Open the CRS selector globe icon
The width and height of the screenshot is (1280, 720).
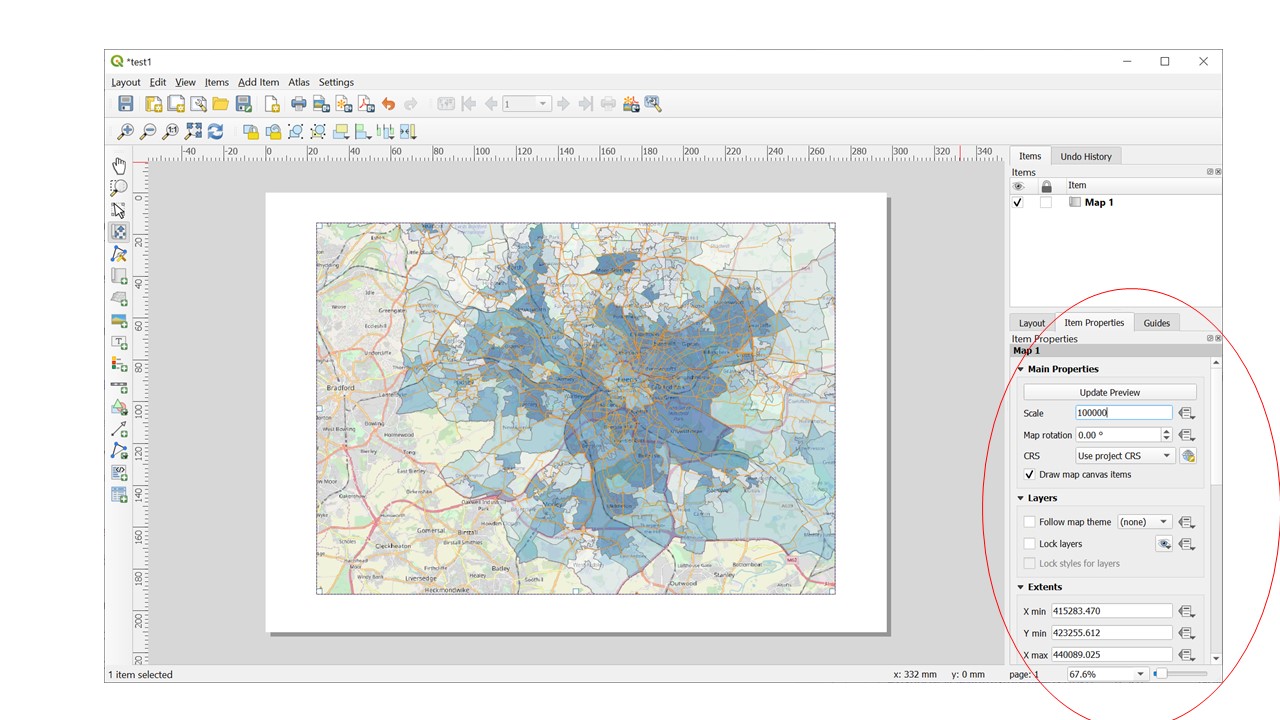(x=1188, y=456)
